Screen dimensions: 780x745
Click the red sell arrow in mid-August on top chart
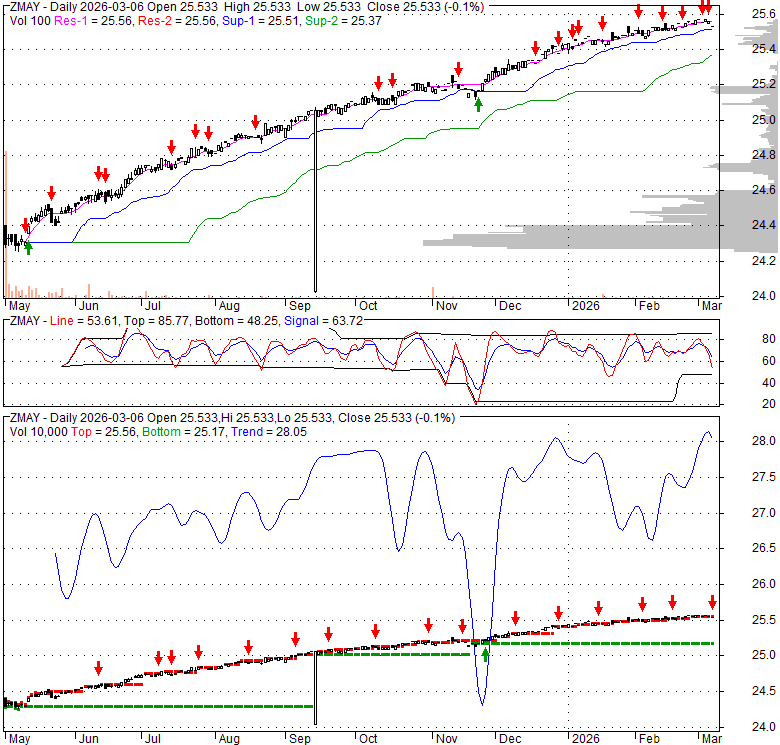(x=256, y=120)
